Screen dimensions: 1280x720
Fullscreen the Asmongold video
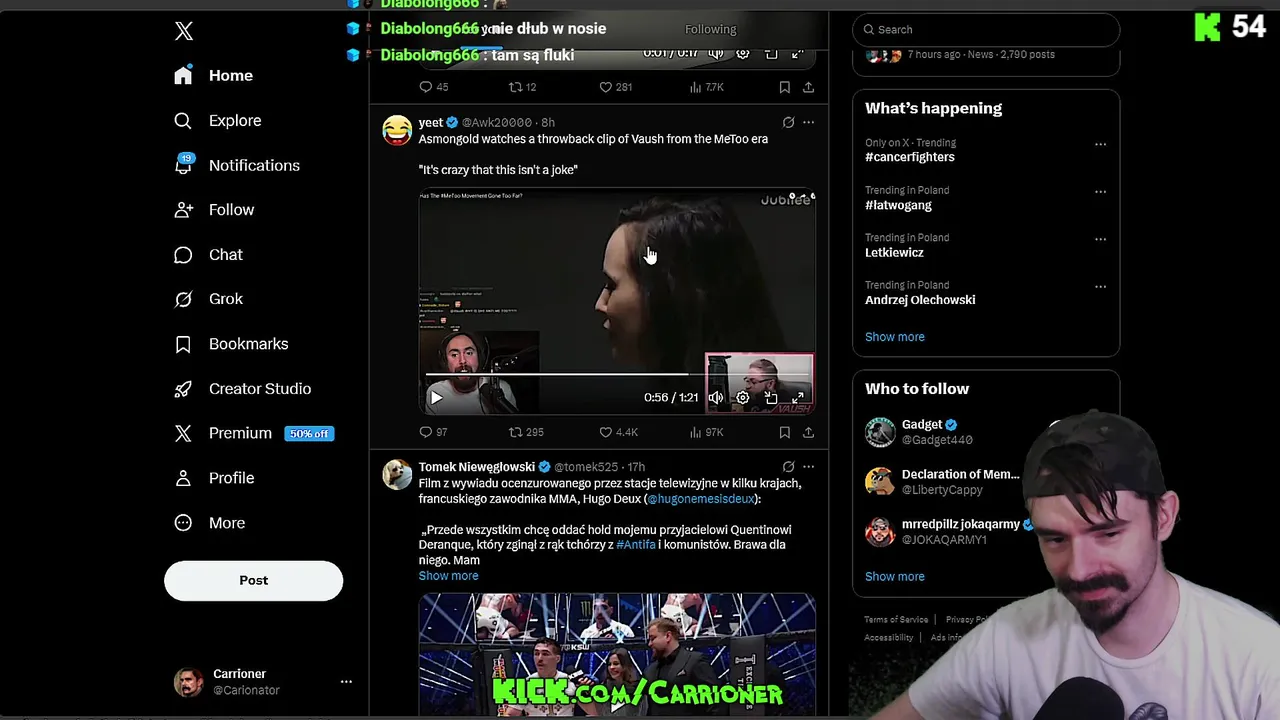tap(798, 397)
